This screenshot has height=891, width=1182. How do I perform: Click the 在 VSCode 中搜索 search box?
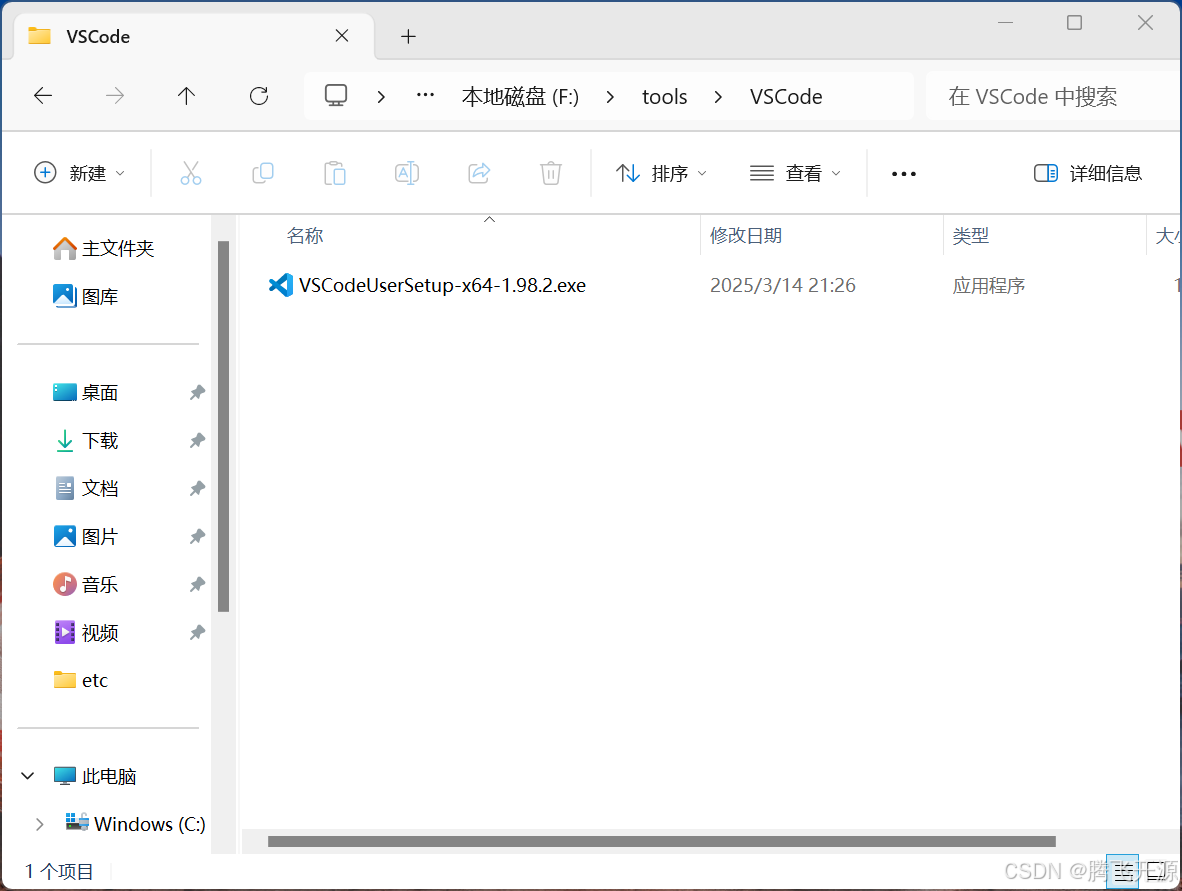coord(1052,96)
